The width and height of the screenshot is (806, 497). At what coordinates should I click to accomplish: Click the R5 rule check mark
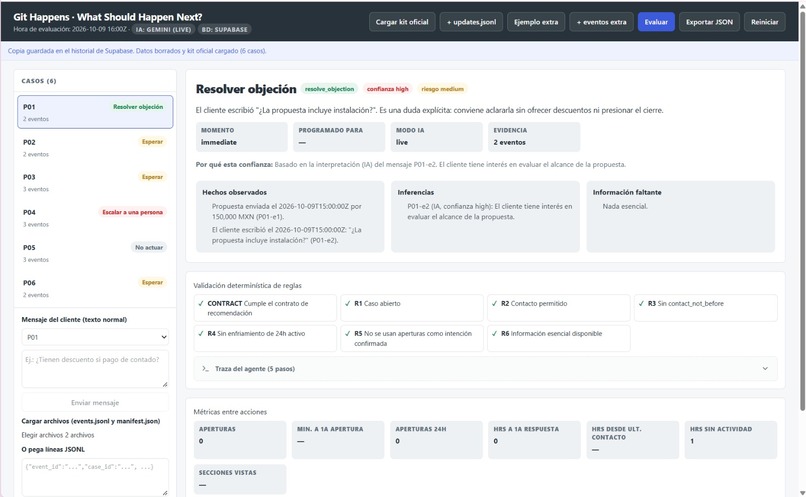click(x=348, y=334)
